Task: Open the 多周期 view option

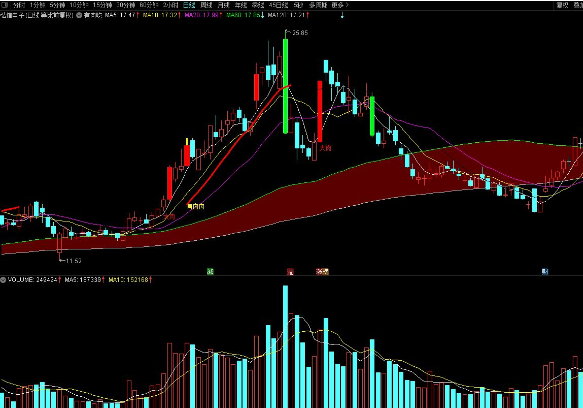Action: pos(318,5)
